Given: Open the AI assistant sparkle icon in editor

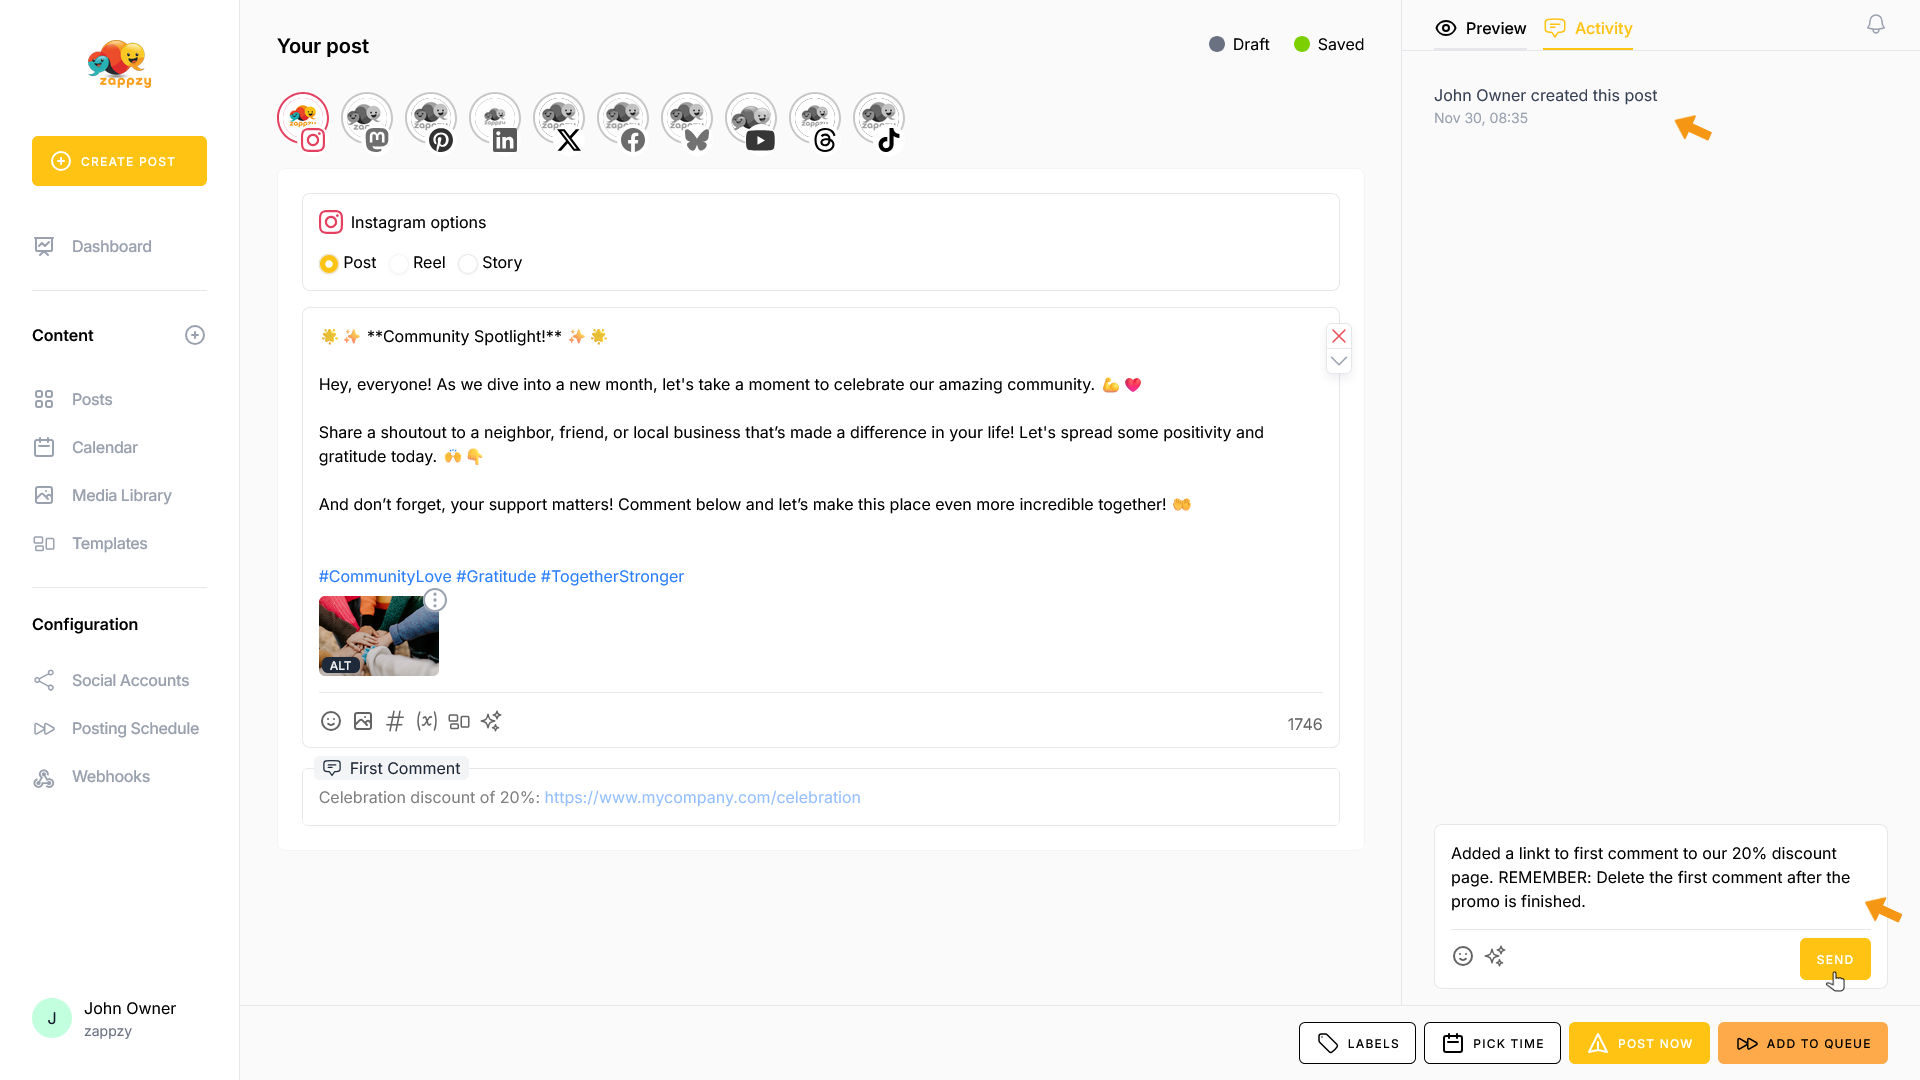Looking at the screenshot, I should tap(491, 721).
